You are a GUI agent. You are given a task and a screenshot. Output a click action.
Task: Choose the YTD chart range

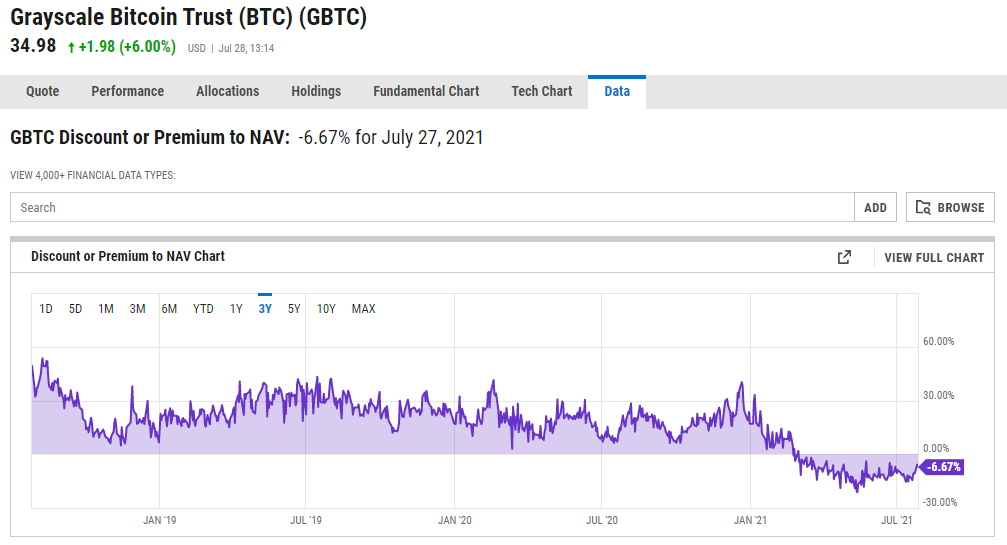point(203,309)
